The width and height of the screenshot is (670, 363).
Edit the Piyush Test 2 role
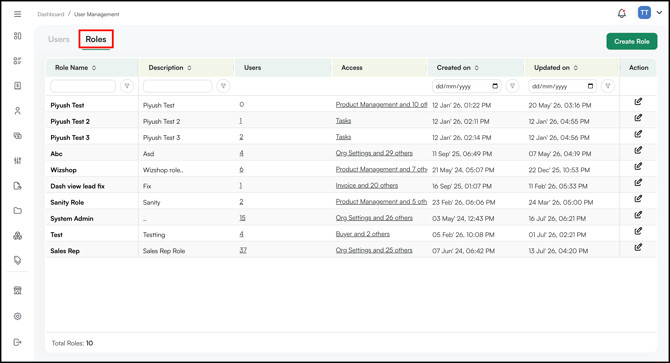pos(638,118)
